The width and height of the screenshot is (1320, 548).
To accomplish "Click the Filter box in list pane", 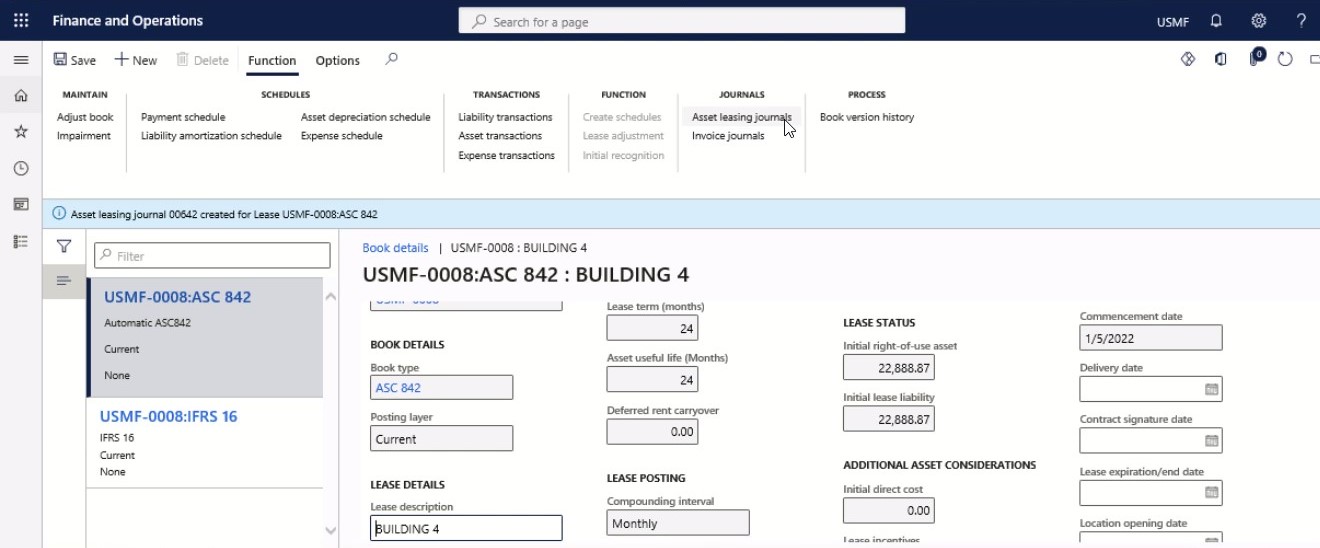I will pos(212,256).
